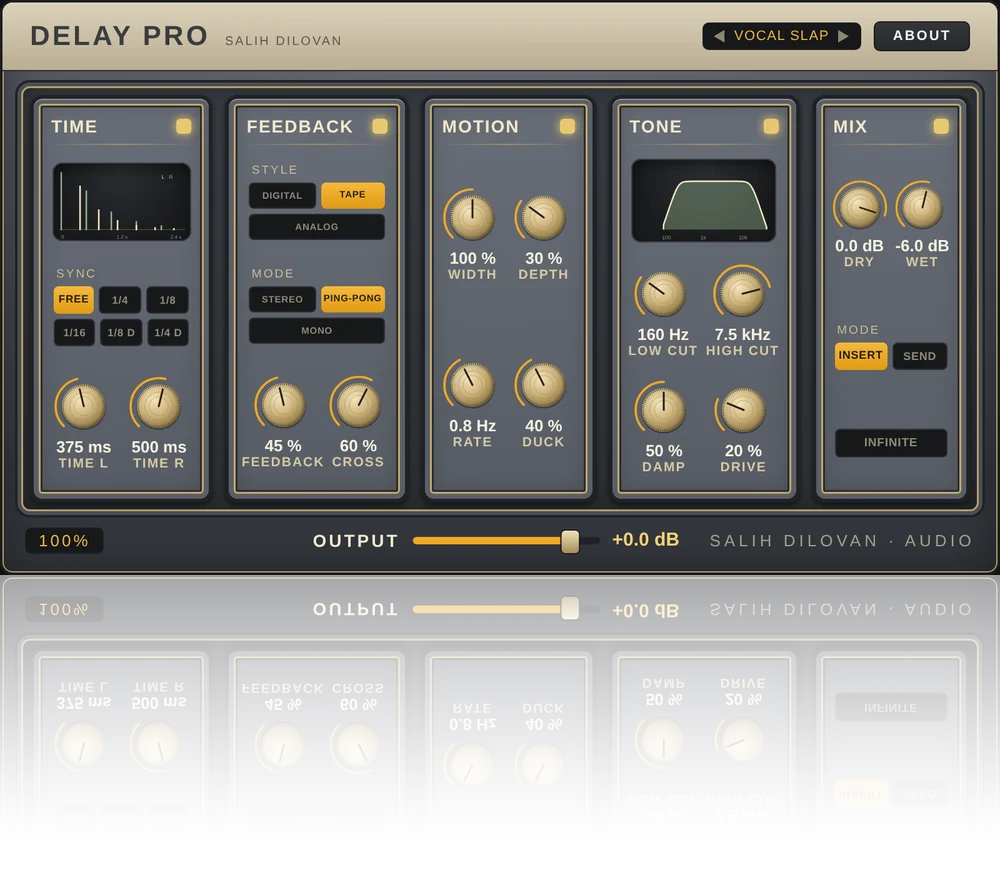This screenshot has height=891, width=1000.
Task: Click the 7.5 kHz high cut value
Action: [742, 334]
